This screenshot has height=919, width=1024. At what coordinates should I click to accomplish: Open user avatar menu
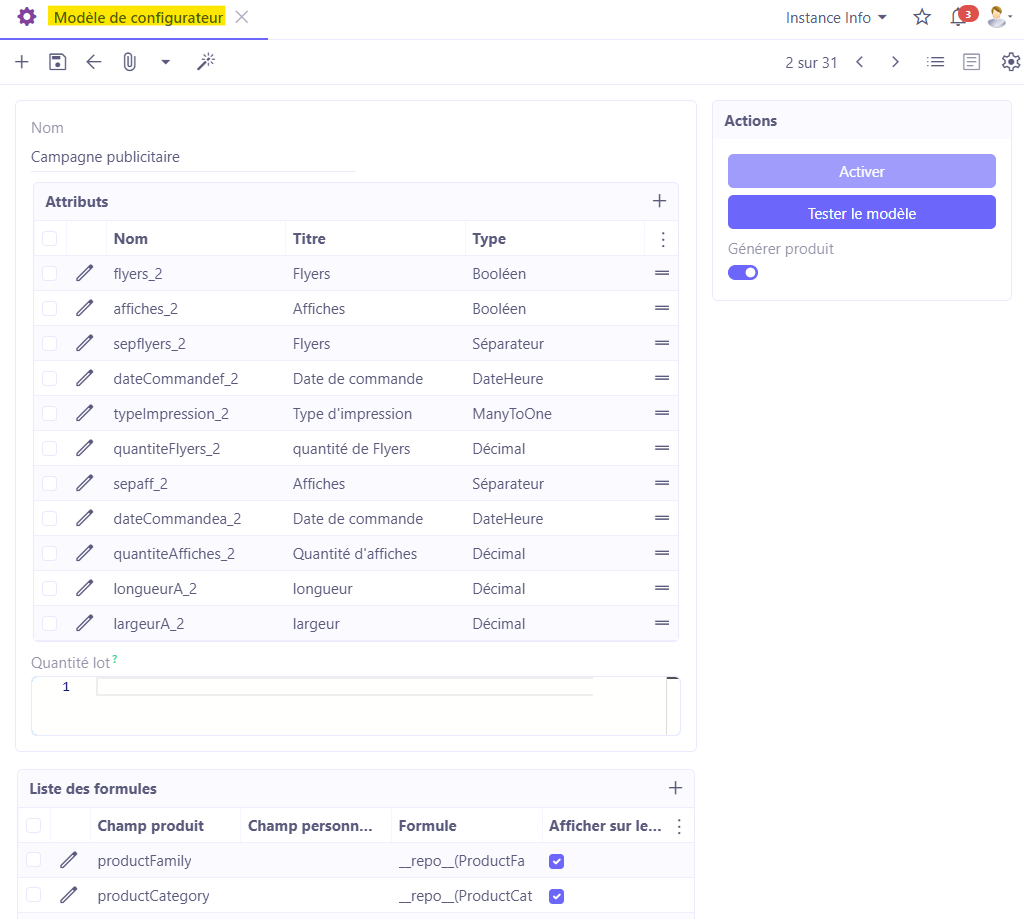999,17
